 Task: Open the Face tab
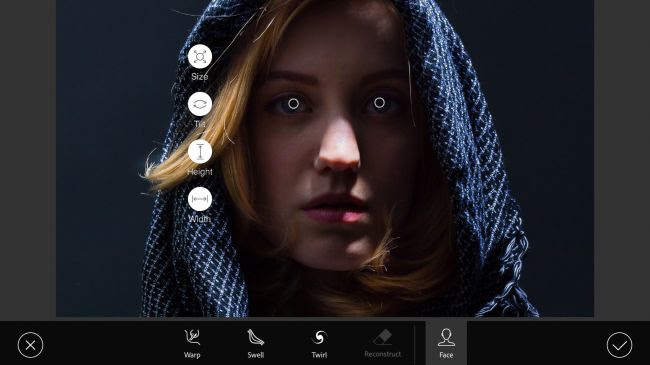(446, 343)
